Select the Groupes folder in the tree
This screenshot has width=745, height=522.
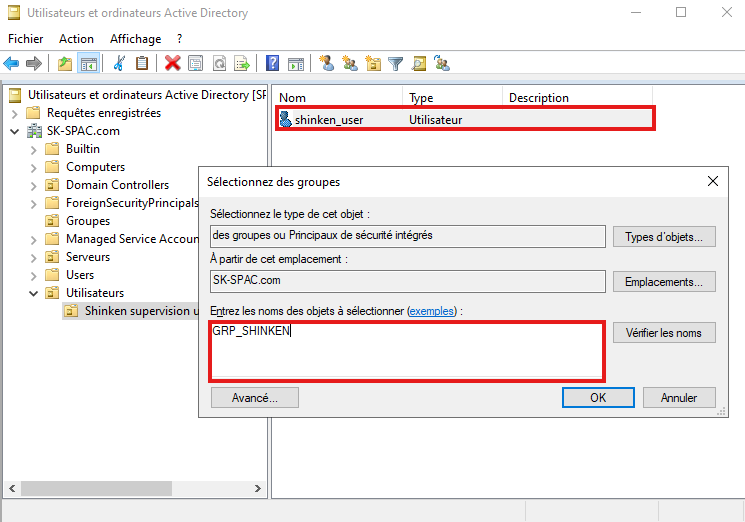pyautogui.click(x=88, y=221)
